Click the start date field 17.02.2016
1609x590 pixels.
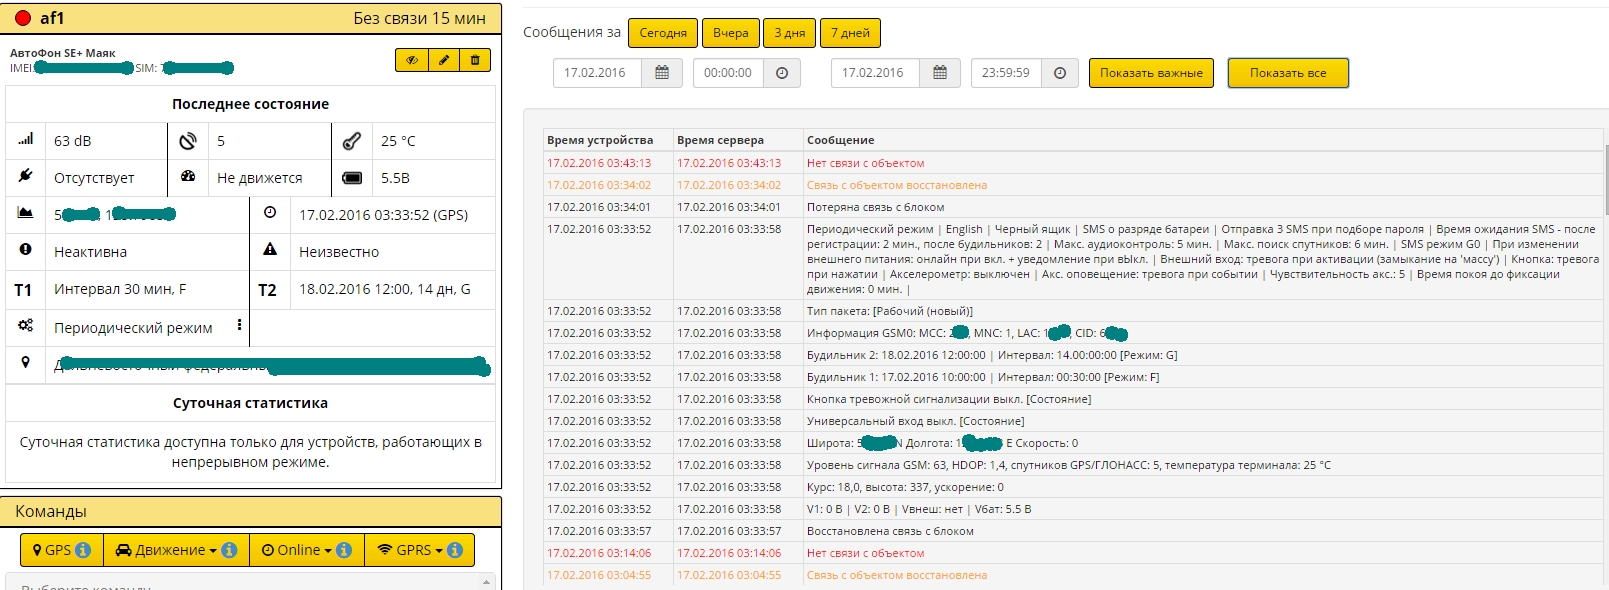597,73
